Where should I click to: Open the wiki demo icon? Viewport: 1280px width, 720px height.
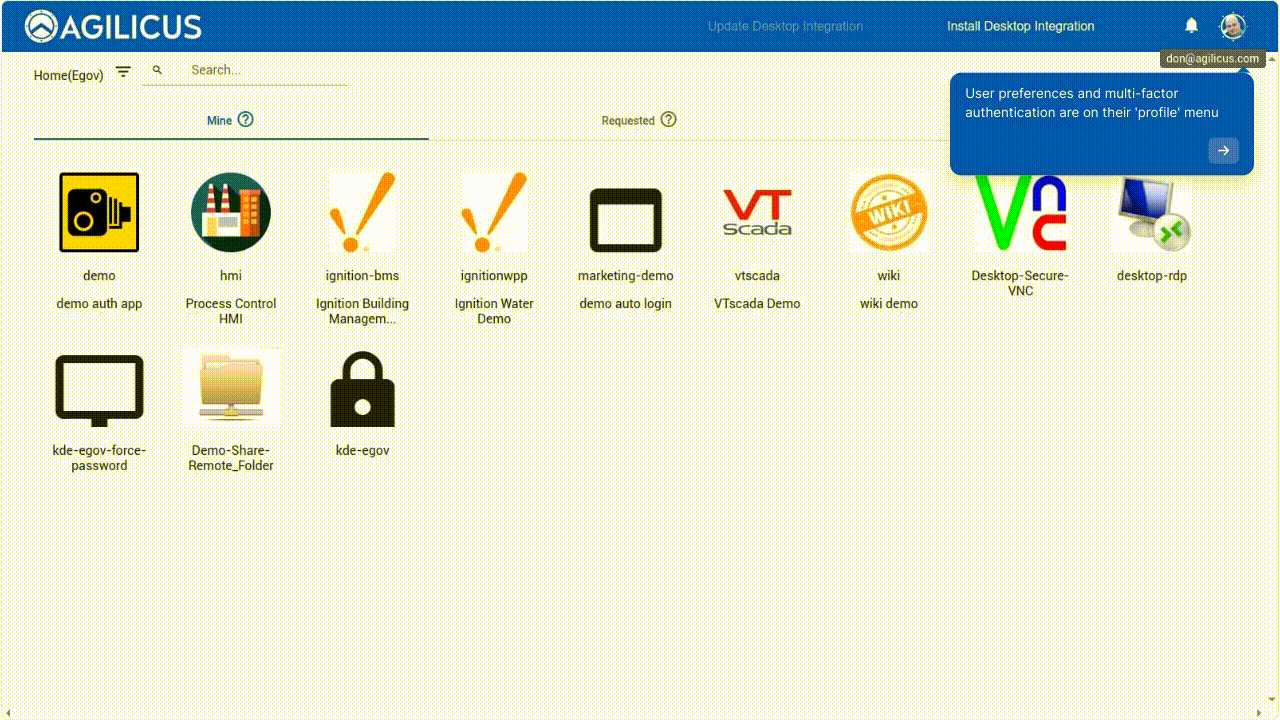point(889,212)
